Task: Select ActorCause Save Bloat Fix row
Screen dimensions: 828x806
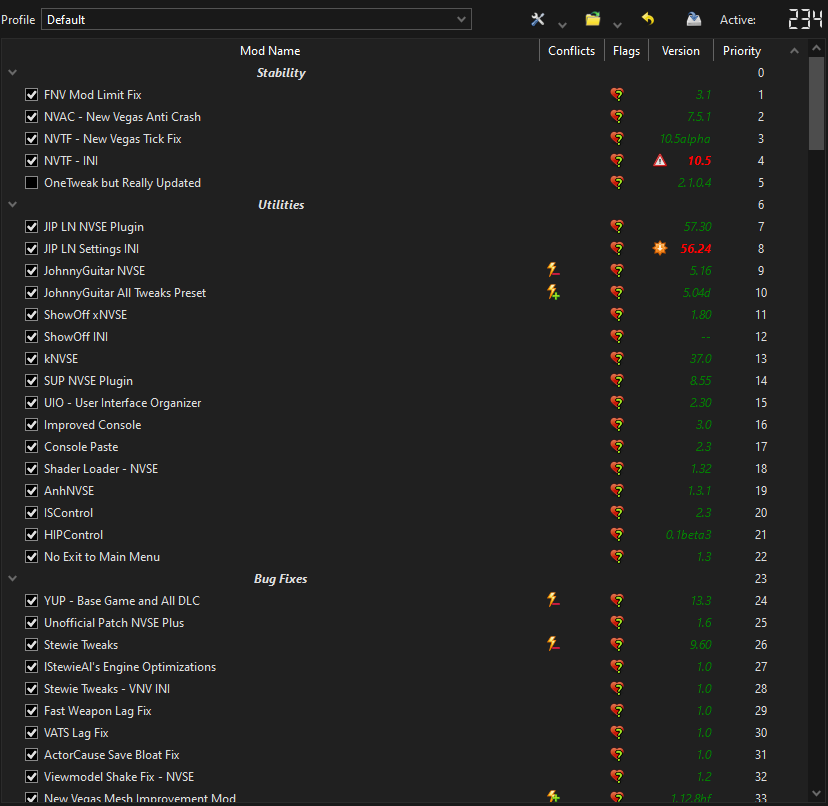Action: coord(404,755)
